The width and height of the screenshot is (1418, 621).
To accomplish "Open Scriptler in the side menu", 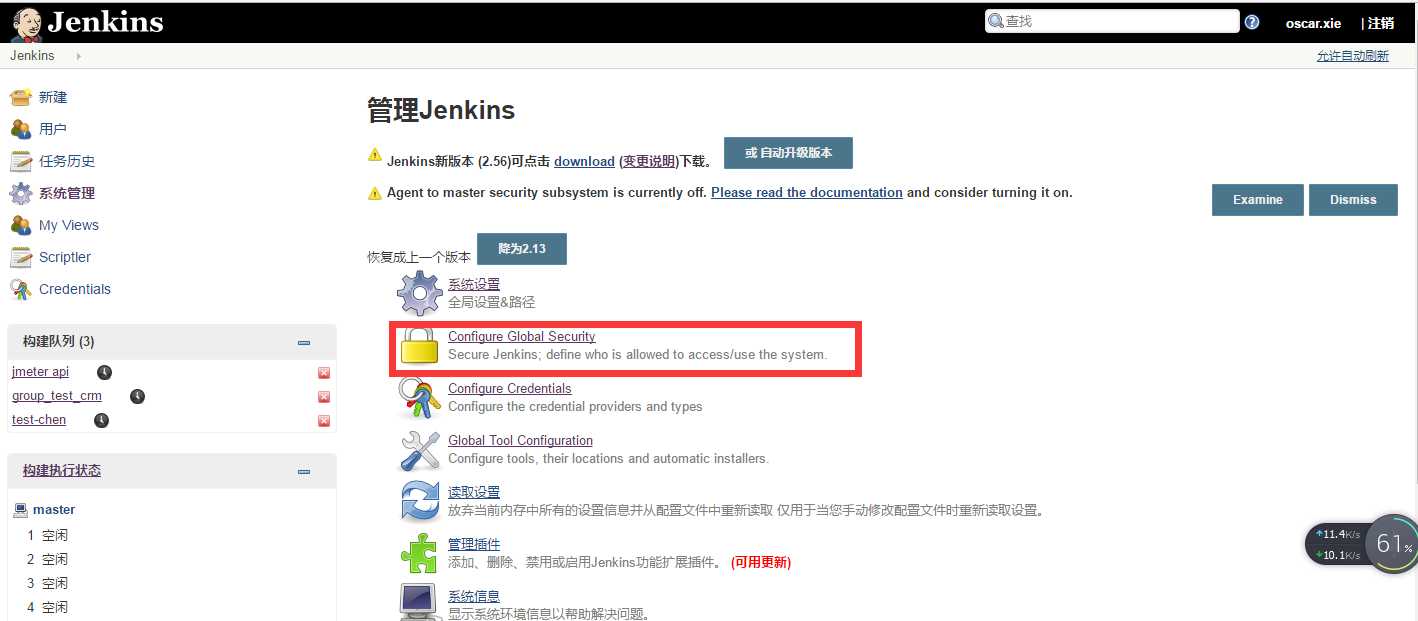I will (65, 257).
